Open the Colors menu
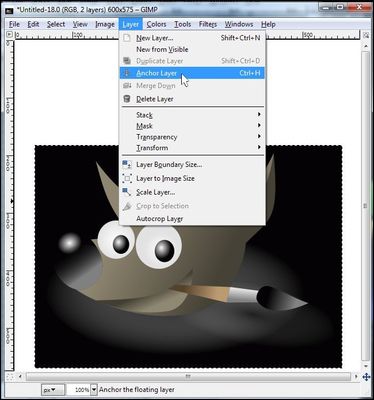 (x=156, y=24)
